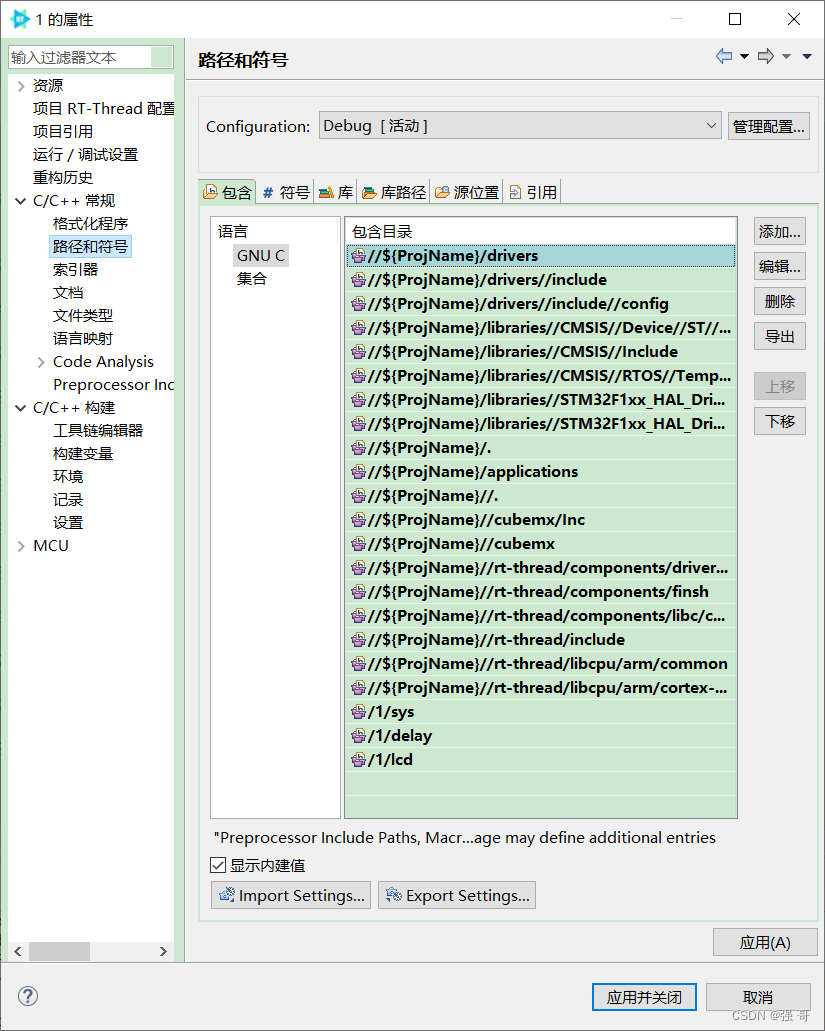Open the Configuration dropdown showing Debug [活动]
Screen dimensions: 825x1031
pyautogui.click(x=711, y=125)
